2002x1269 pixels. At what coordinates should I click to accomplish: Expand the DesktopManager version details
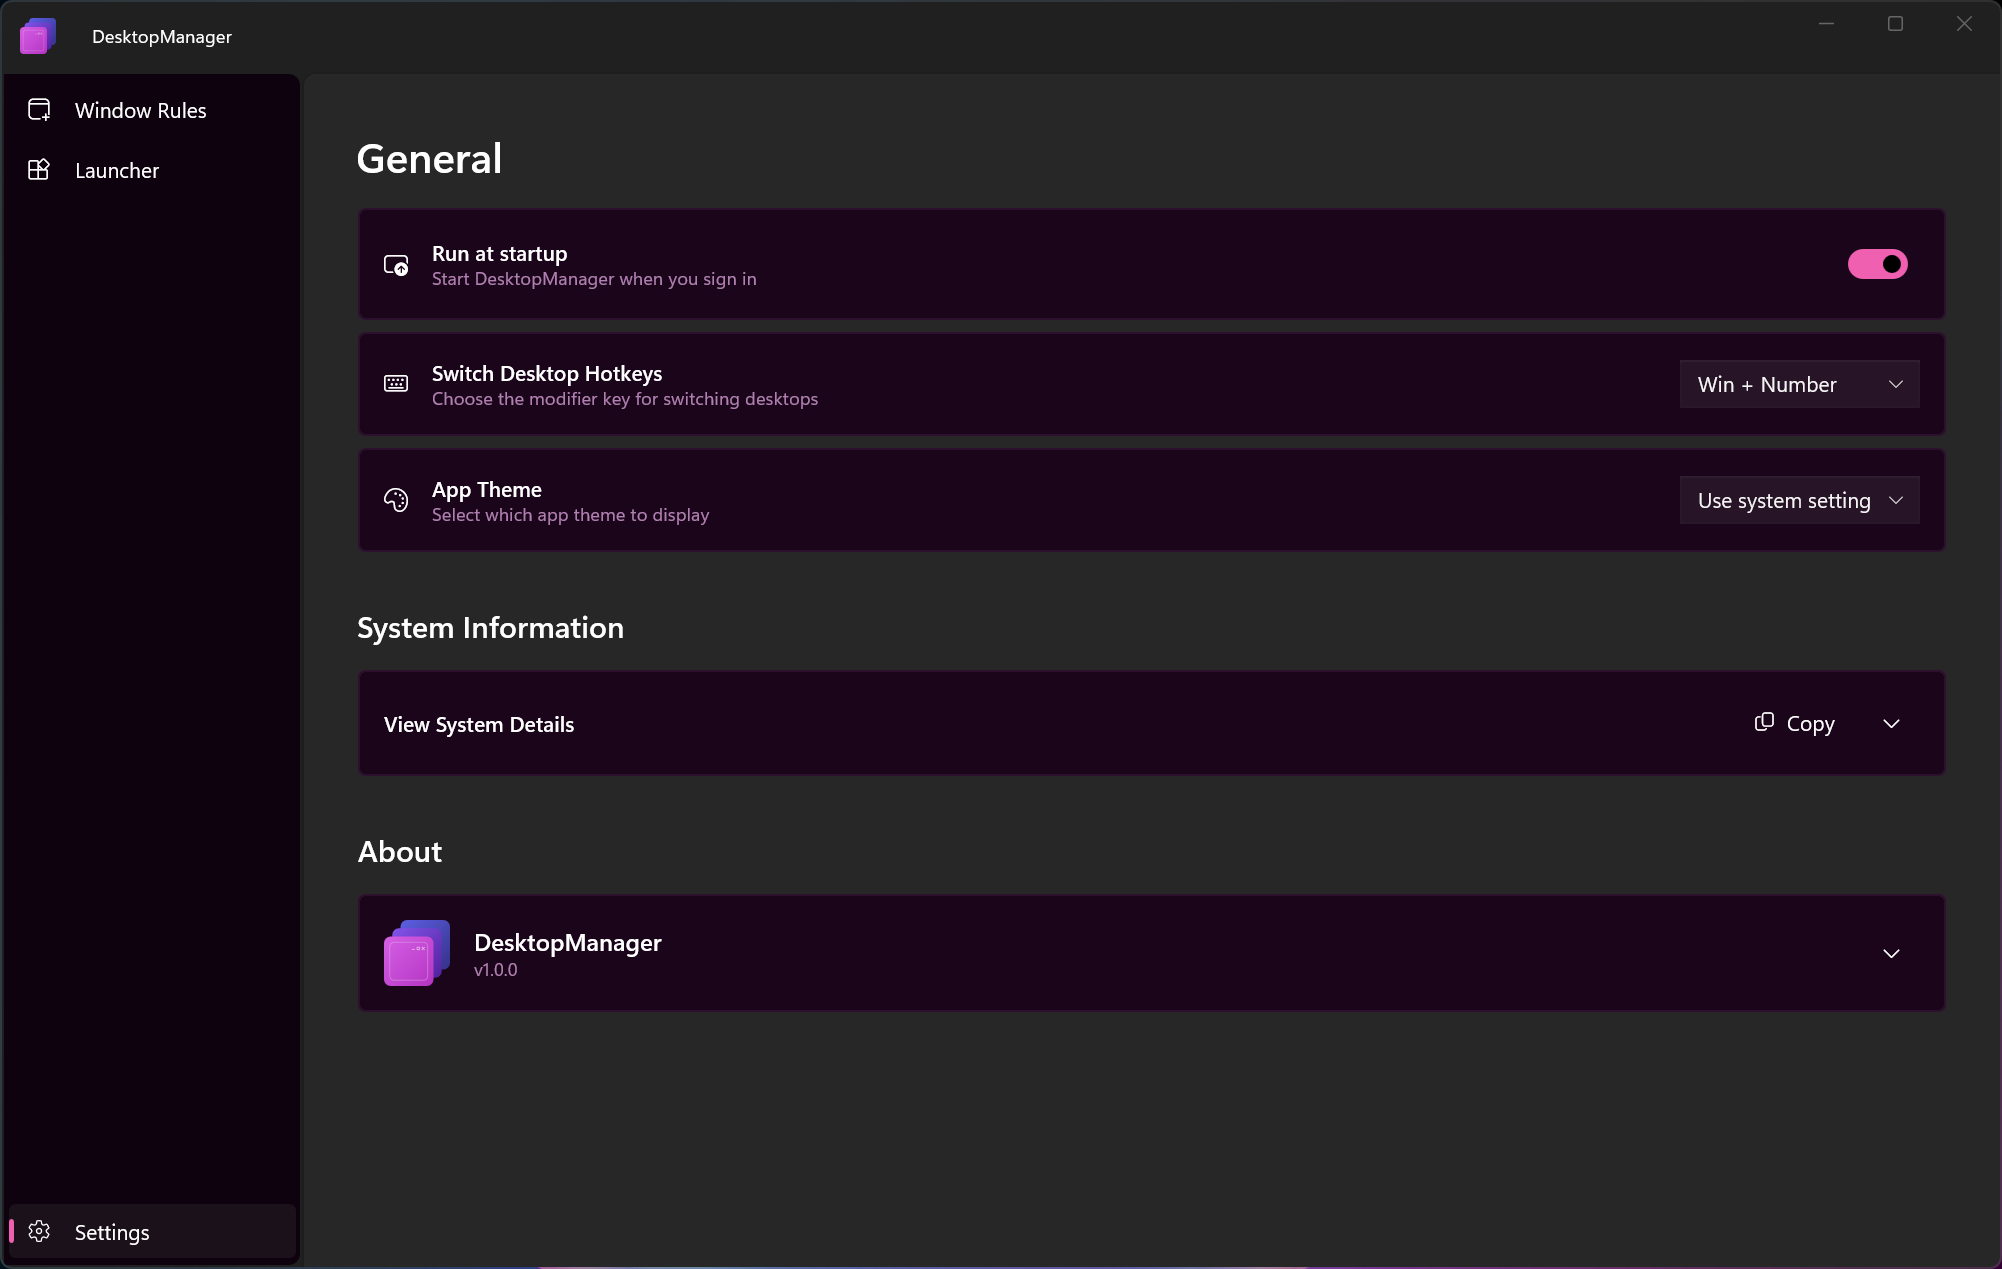click(1890, 953)
